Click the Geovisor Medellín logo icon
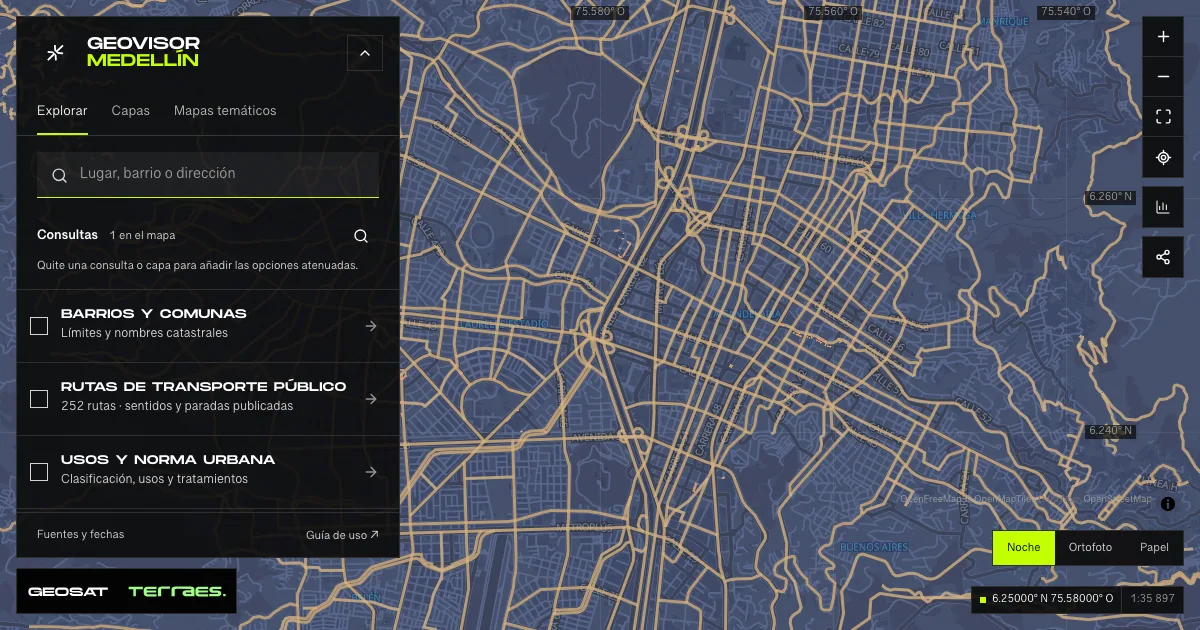The width and height of the screenshot is (1200, 630). [56, 52]
